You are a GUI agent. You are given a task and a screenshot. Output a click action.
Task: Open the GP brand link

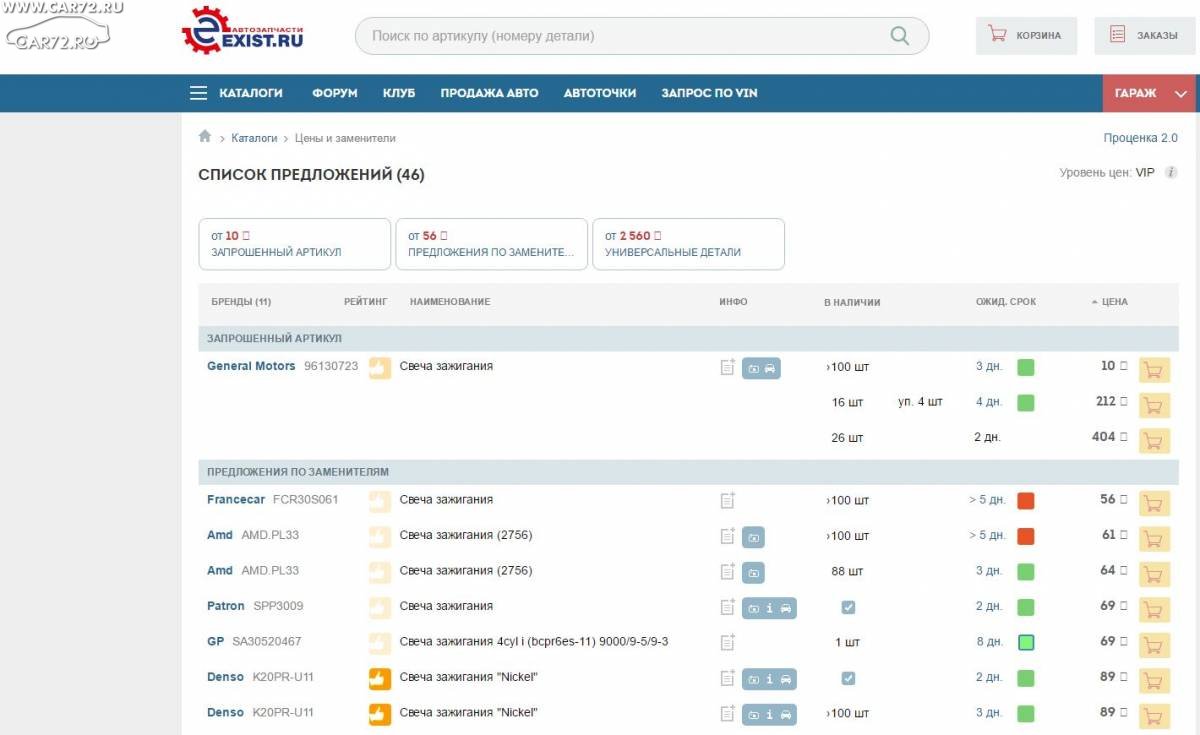click(215, 641)
